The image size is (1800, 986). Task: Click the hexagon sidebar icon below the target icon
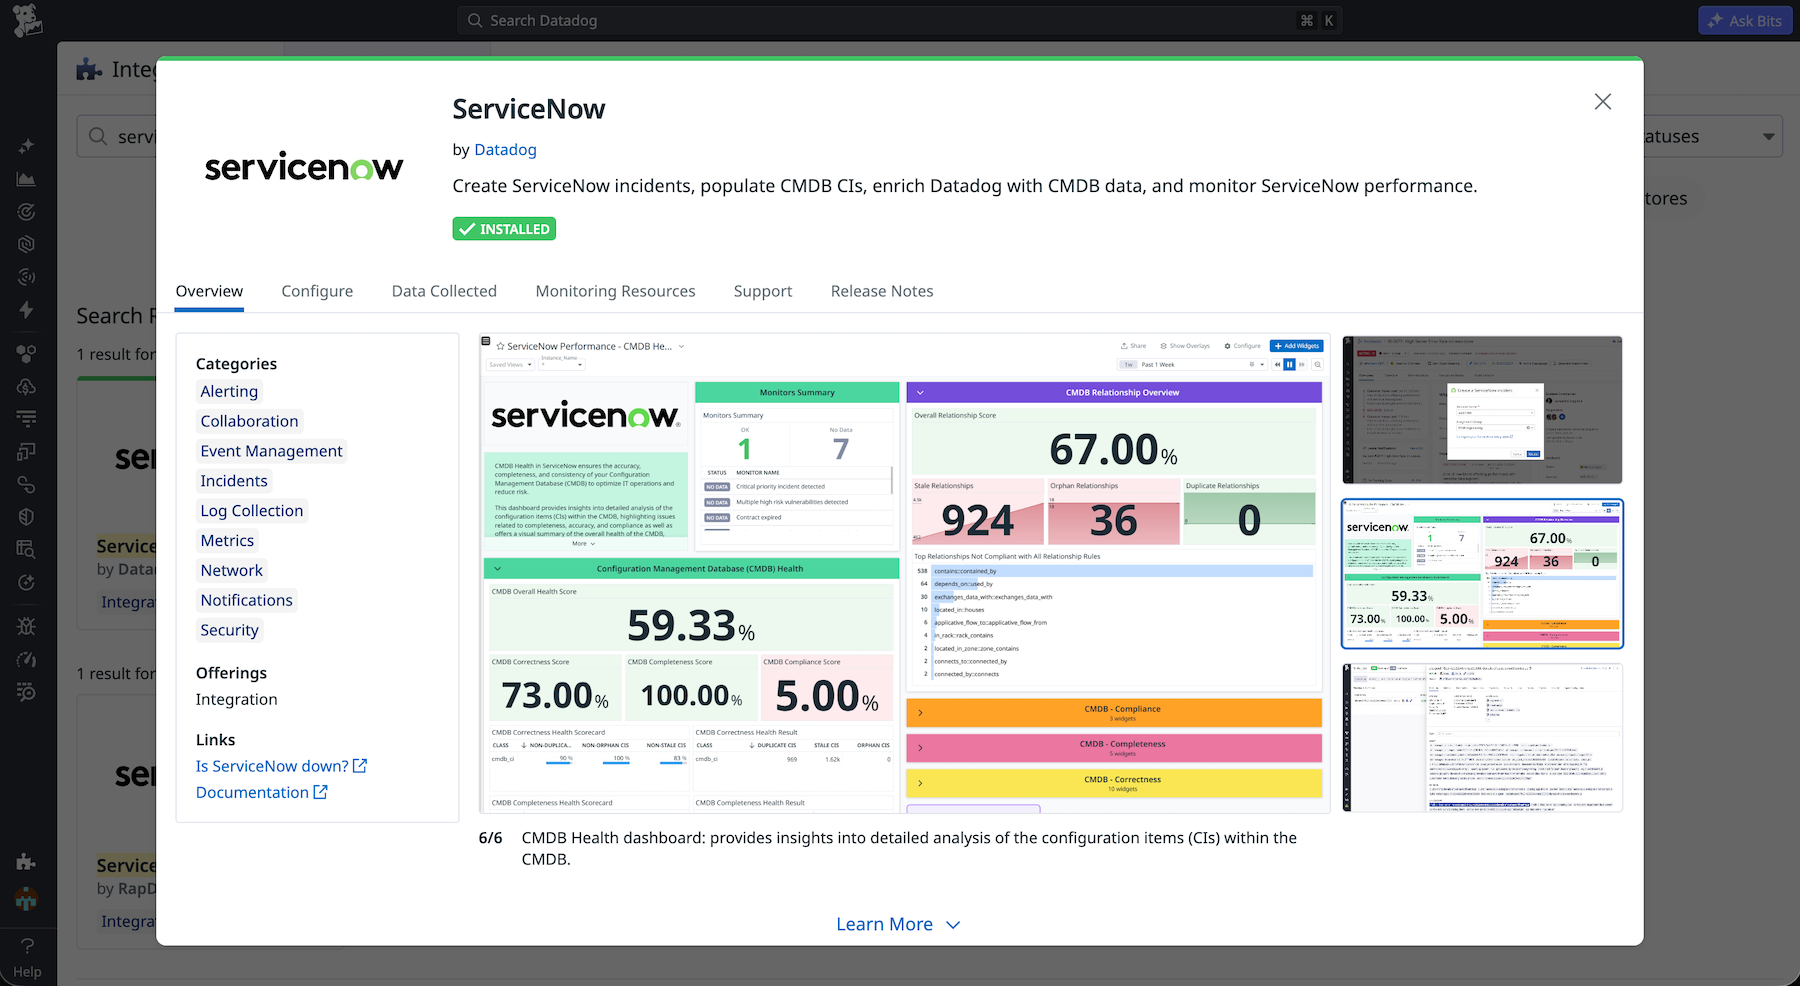pyautogui.click(x=27, y=244)
